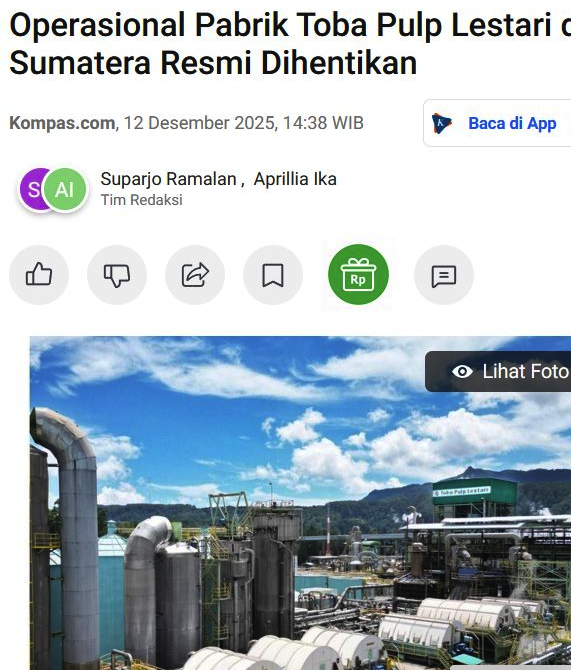Click the Toba Pulp Lestari building sign in photo
Image resolution: width=571 pixels, height=670 pixels.
[x=462, y=492]
